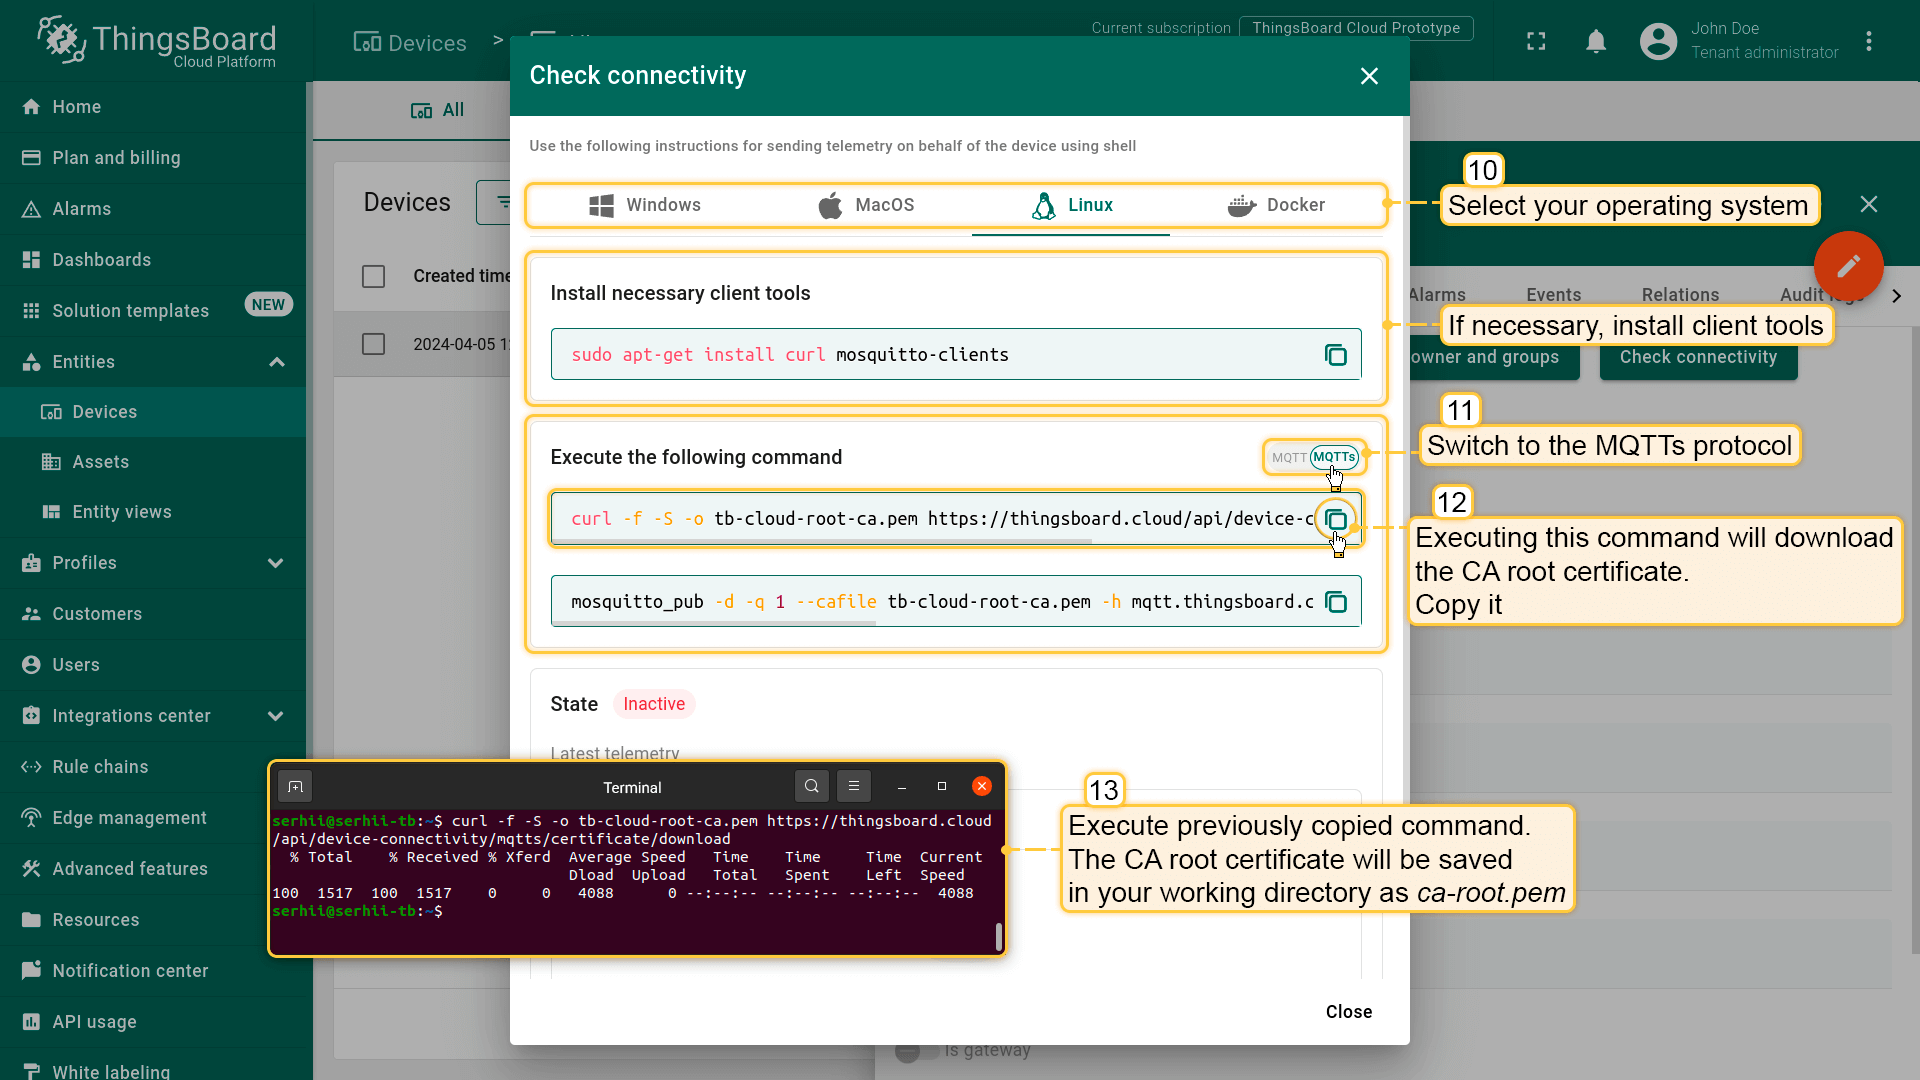
Task: Collapse the Entities sidebar section
Action: (277, 362)
